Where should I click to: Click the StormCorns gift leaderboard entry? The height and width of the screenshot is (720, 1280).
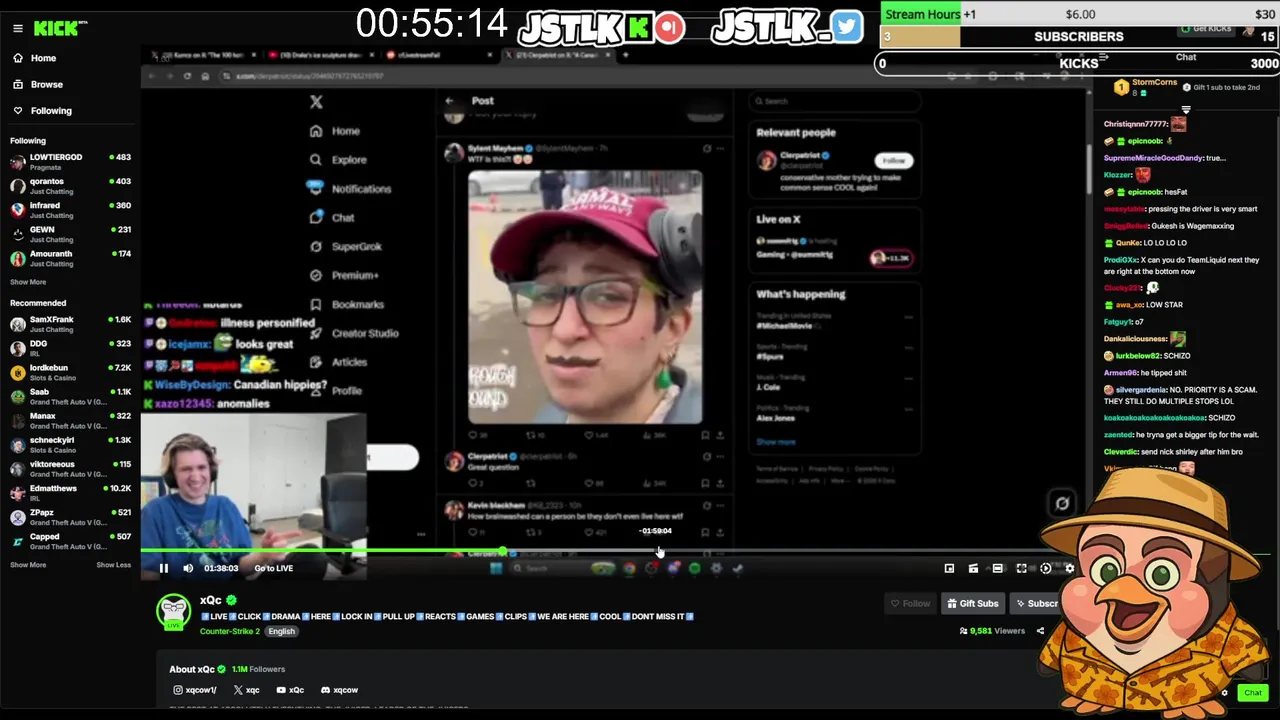(x=1148, y=86)
